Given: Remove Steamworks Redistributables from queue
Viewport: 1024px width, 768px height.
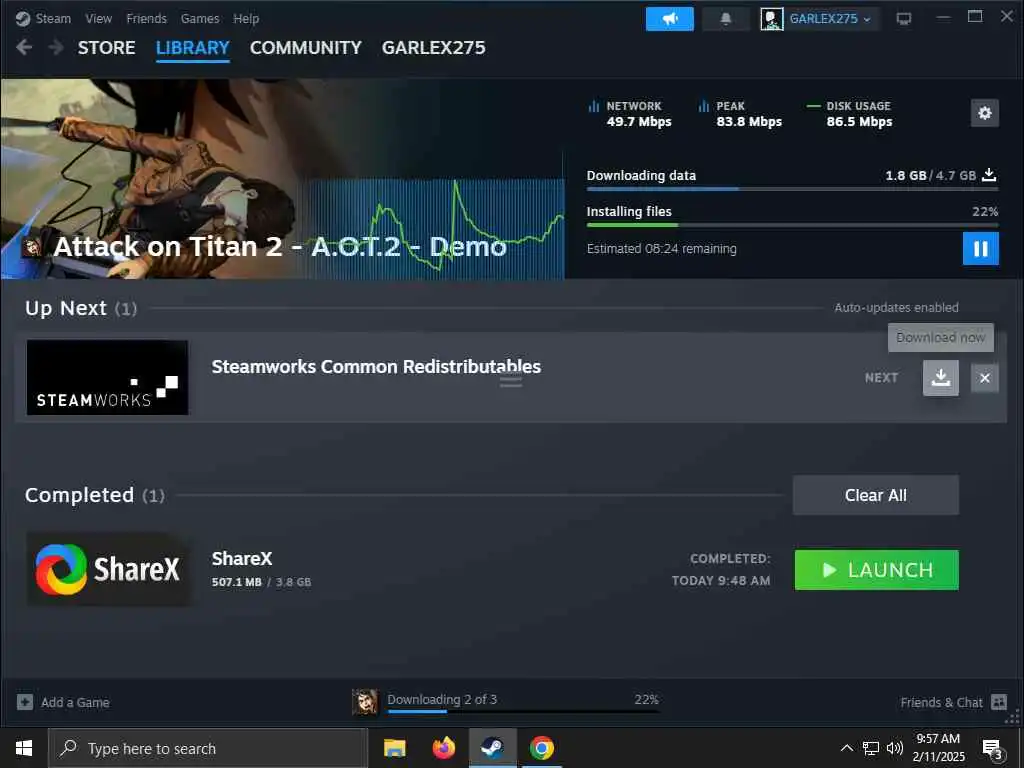Looking at the screenshot, I should [985, 377].
